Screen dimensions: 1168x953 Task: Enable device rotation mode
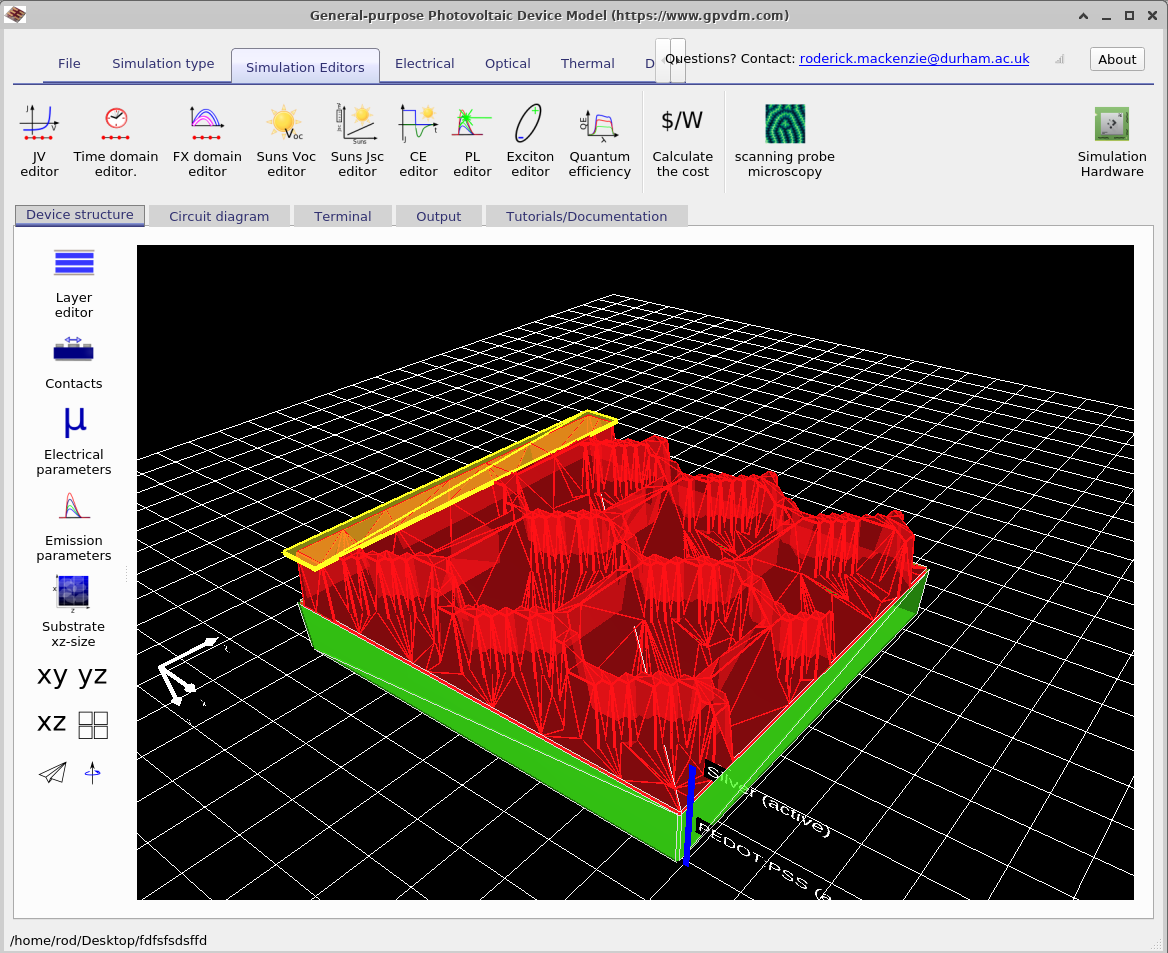[x=91, y=771]
